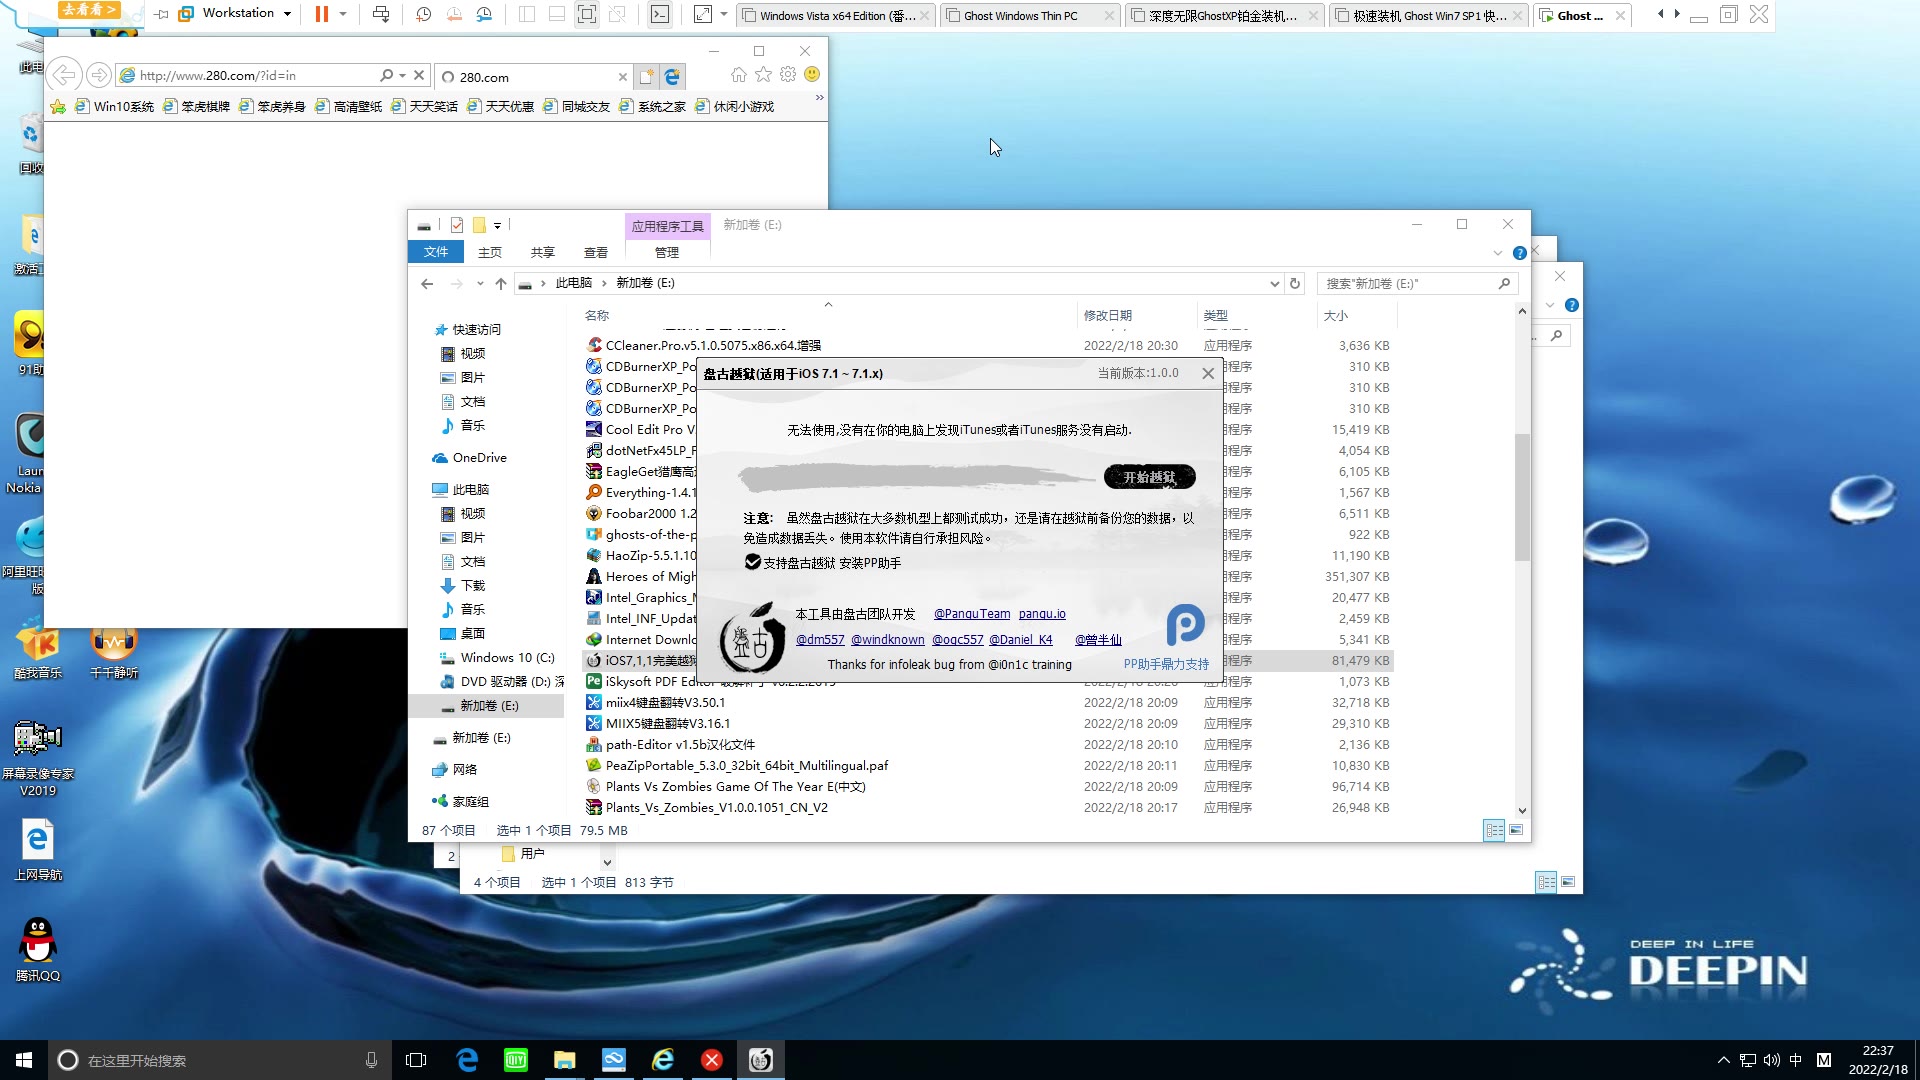1920x1080 pixels.
Task: Toggle the 中 input method indicator in the tray
Action: [x=1796, y=1060]
